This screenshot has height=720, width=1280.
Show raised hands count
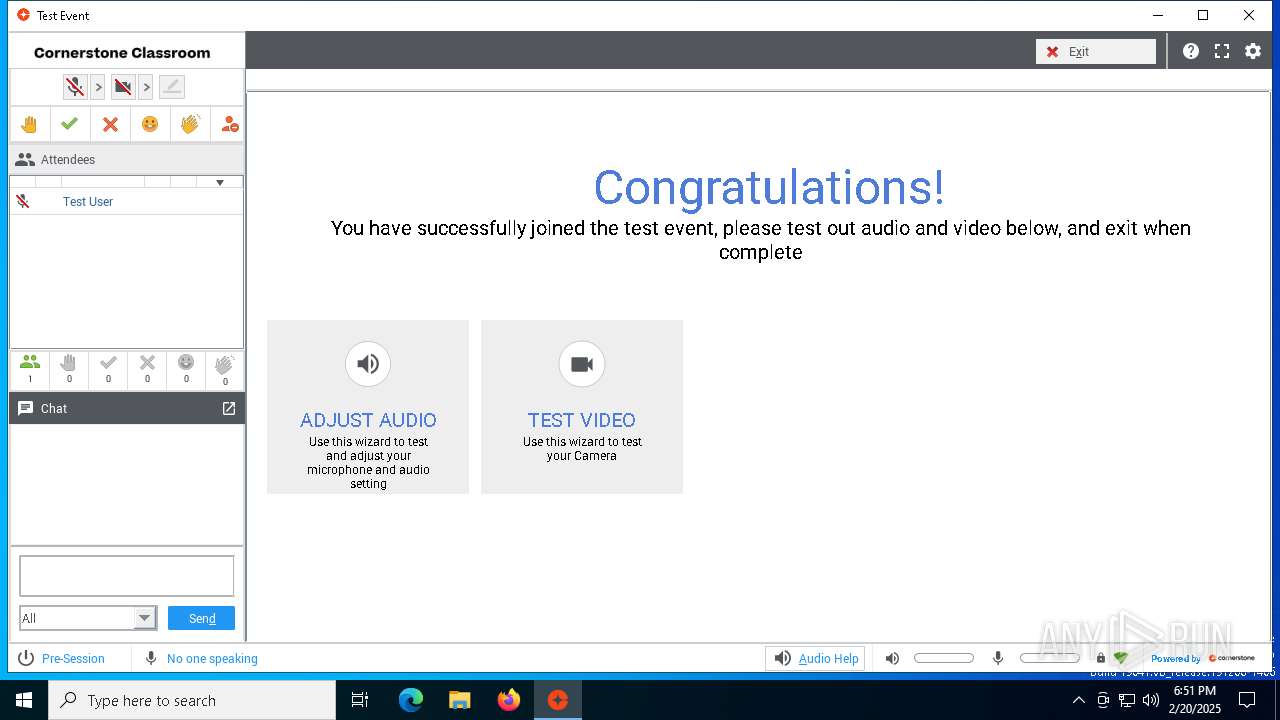click(x=69, y=368)
